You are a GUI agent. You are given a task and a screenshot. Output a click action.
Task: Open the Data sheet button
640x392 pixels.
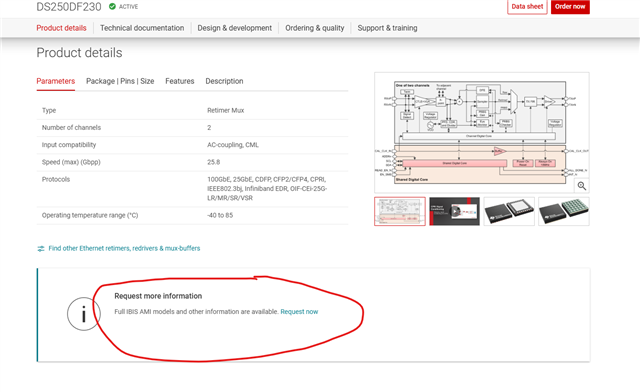click(527, 7)
